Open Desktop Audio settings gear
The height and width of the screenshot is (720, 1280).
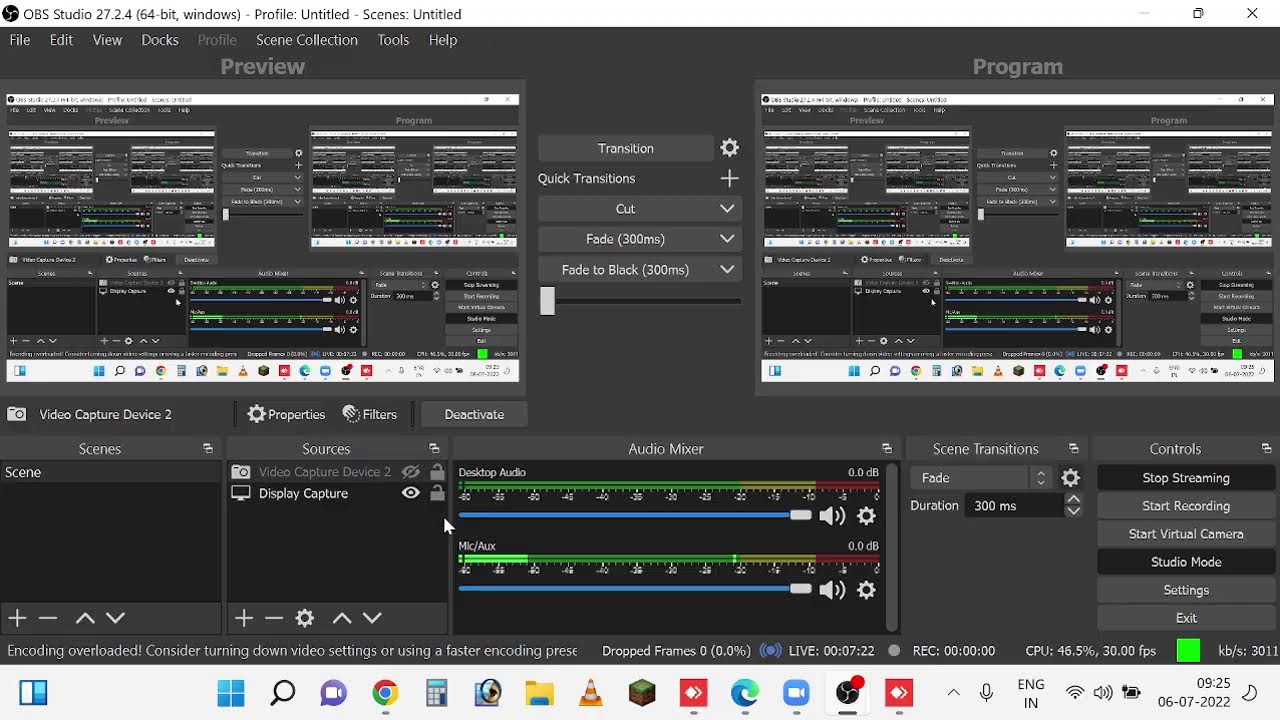tap(866, 516)
